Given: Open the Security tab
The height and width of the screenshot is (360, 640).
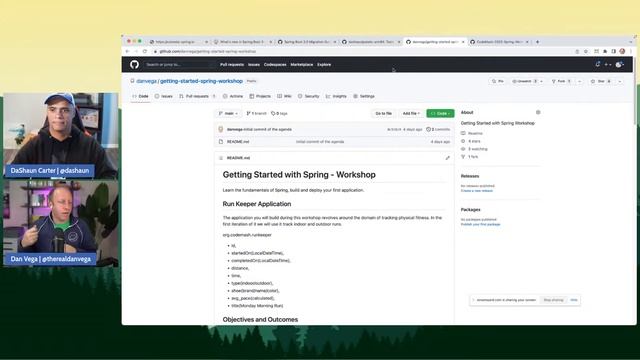Looking at the screenshot, I should click(308, 96).
